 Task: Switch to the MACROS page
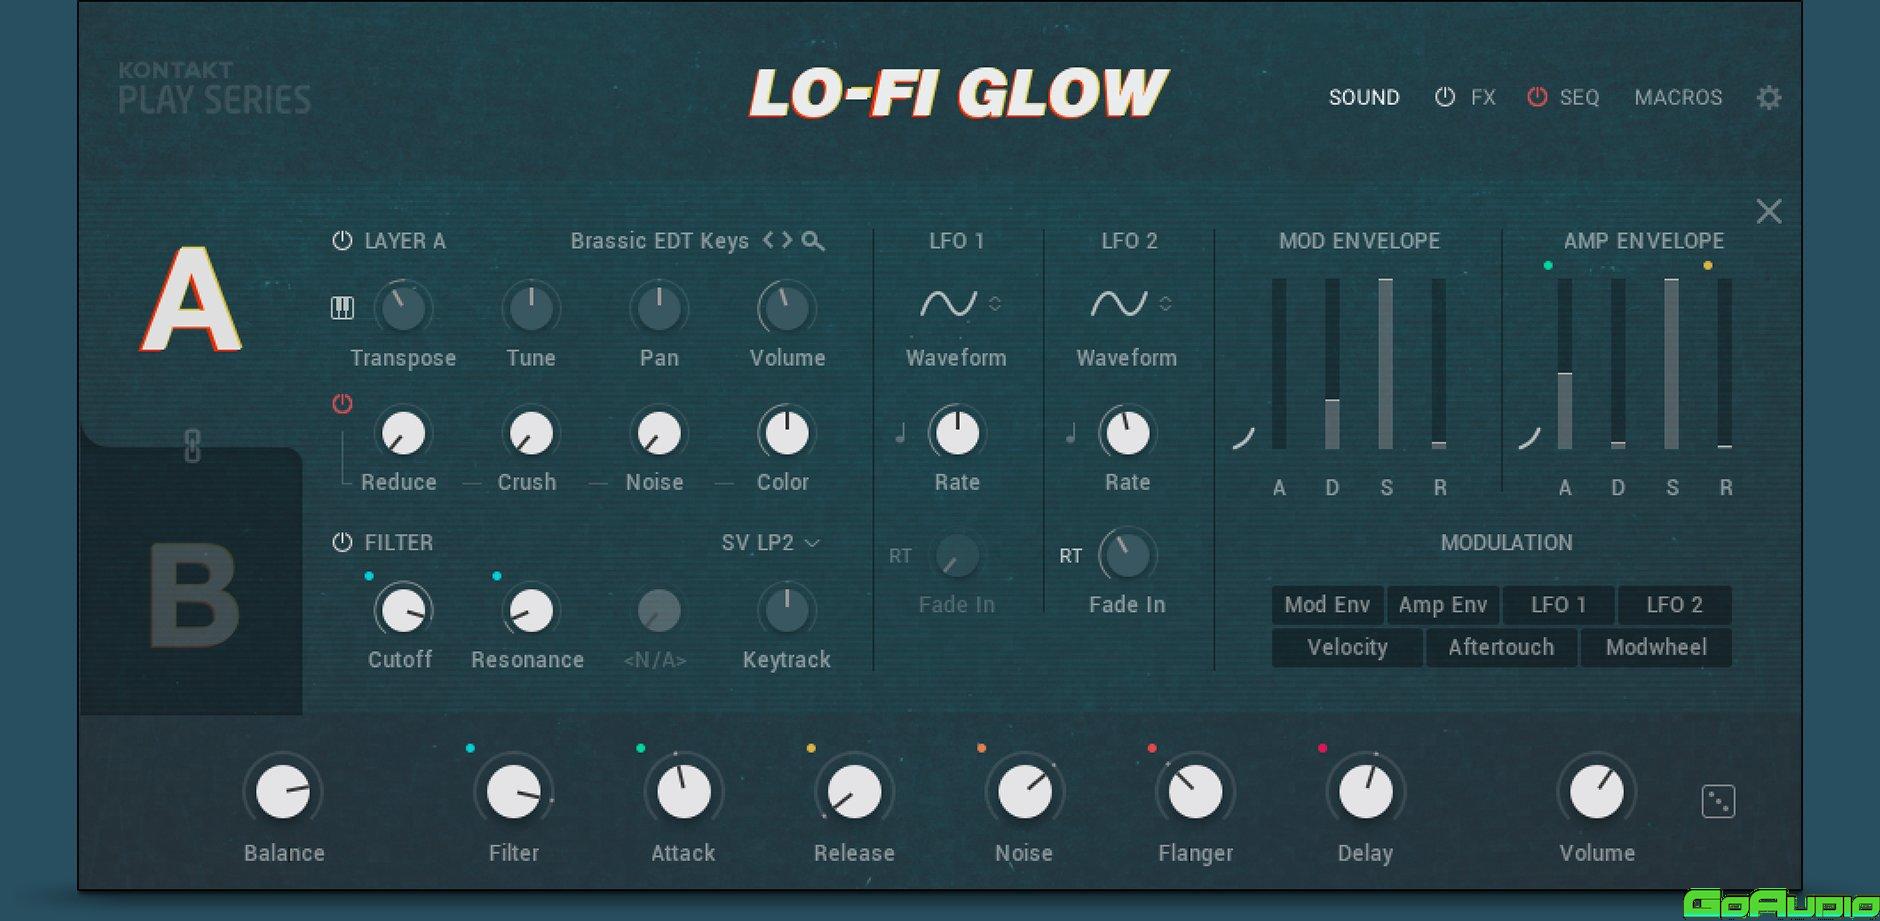1678,98
